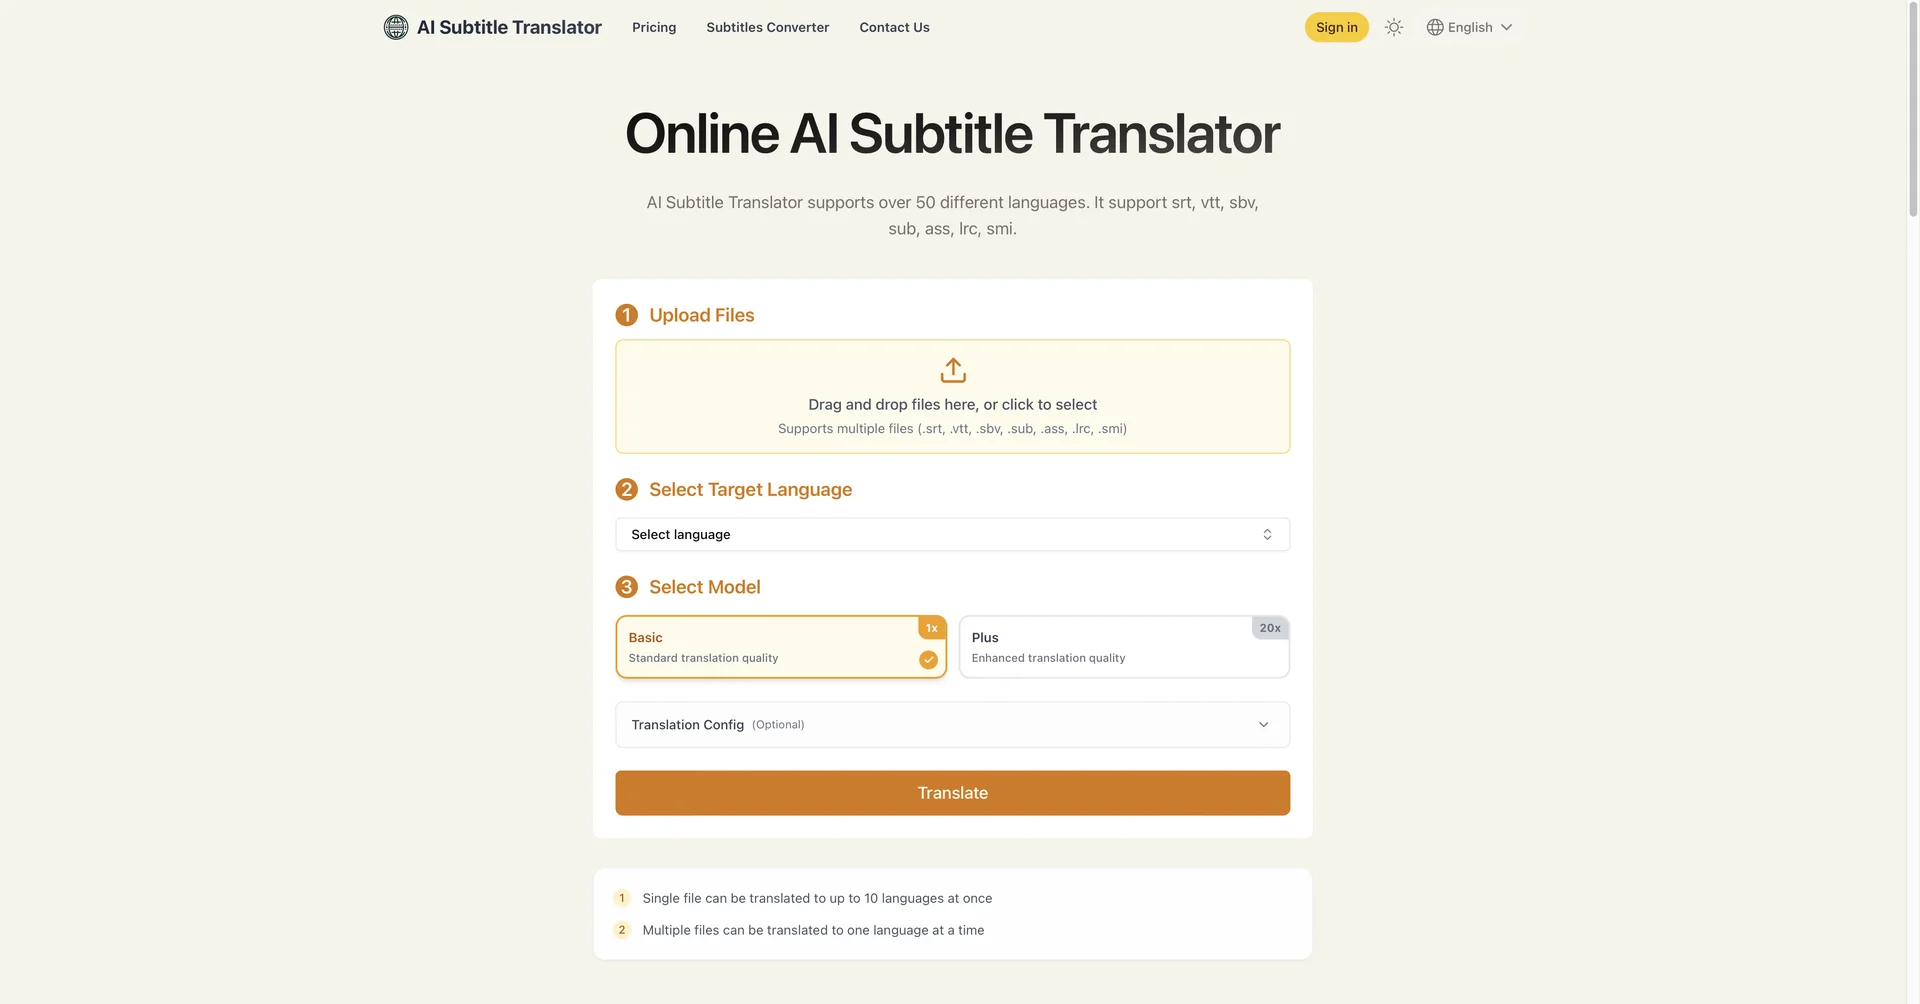Click the globe icon beside English

pos(1434,27)
